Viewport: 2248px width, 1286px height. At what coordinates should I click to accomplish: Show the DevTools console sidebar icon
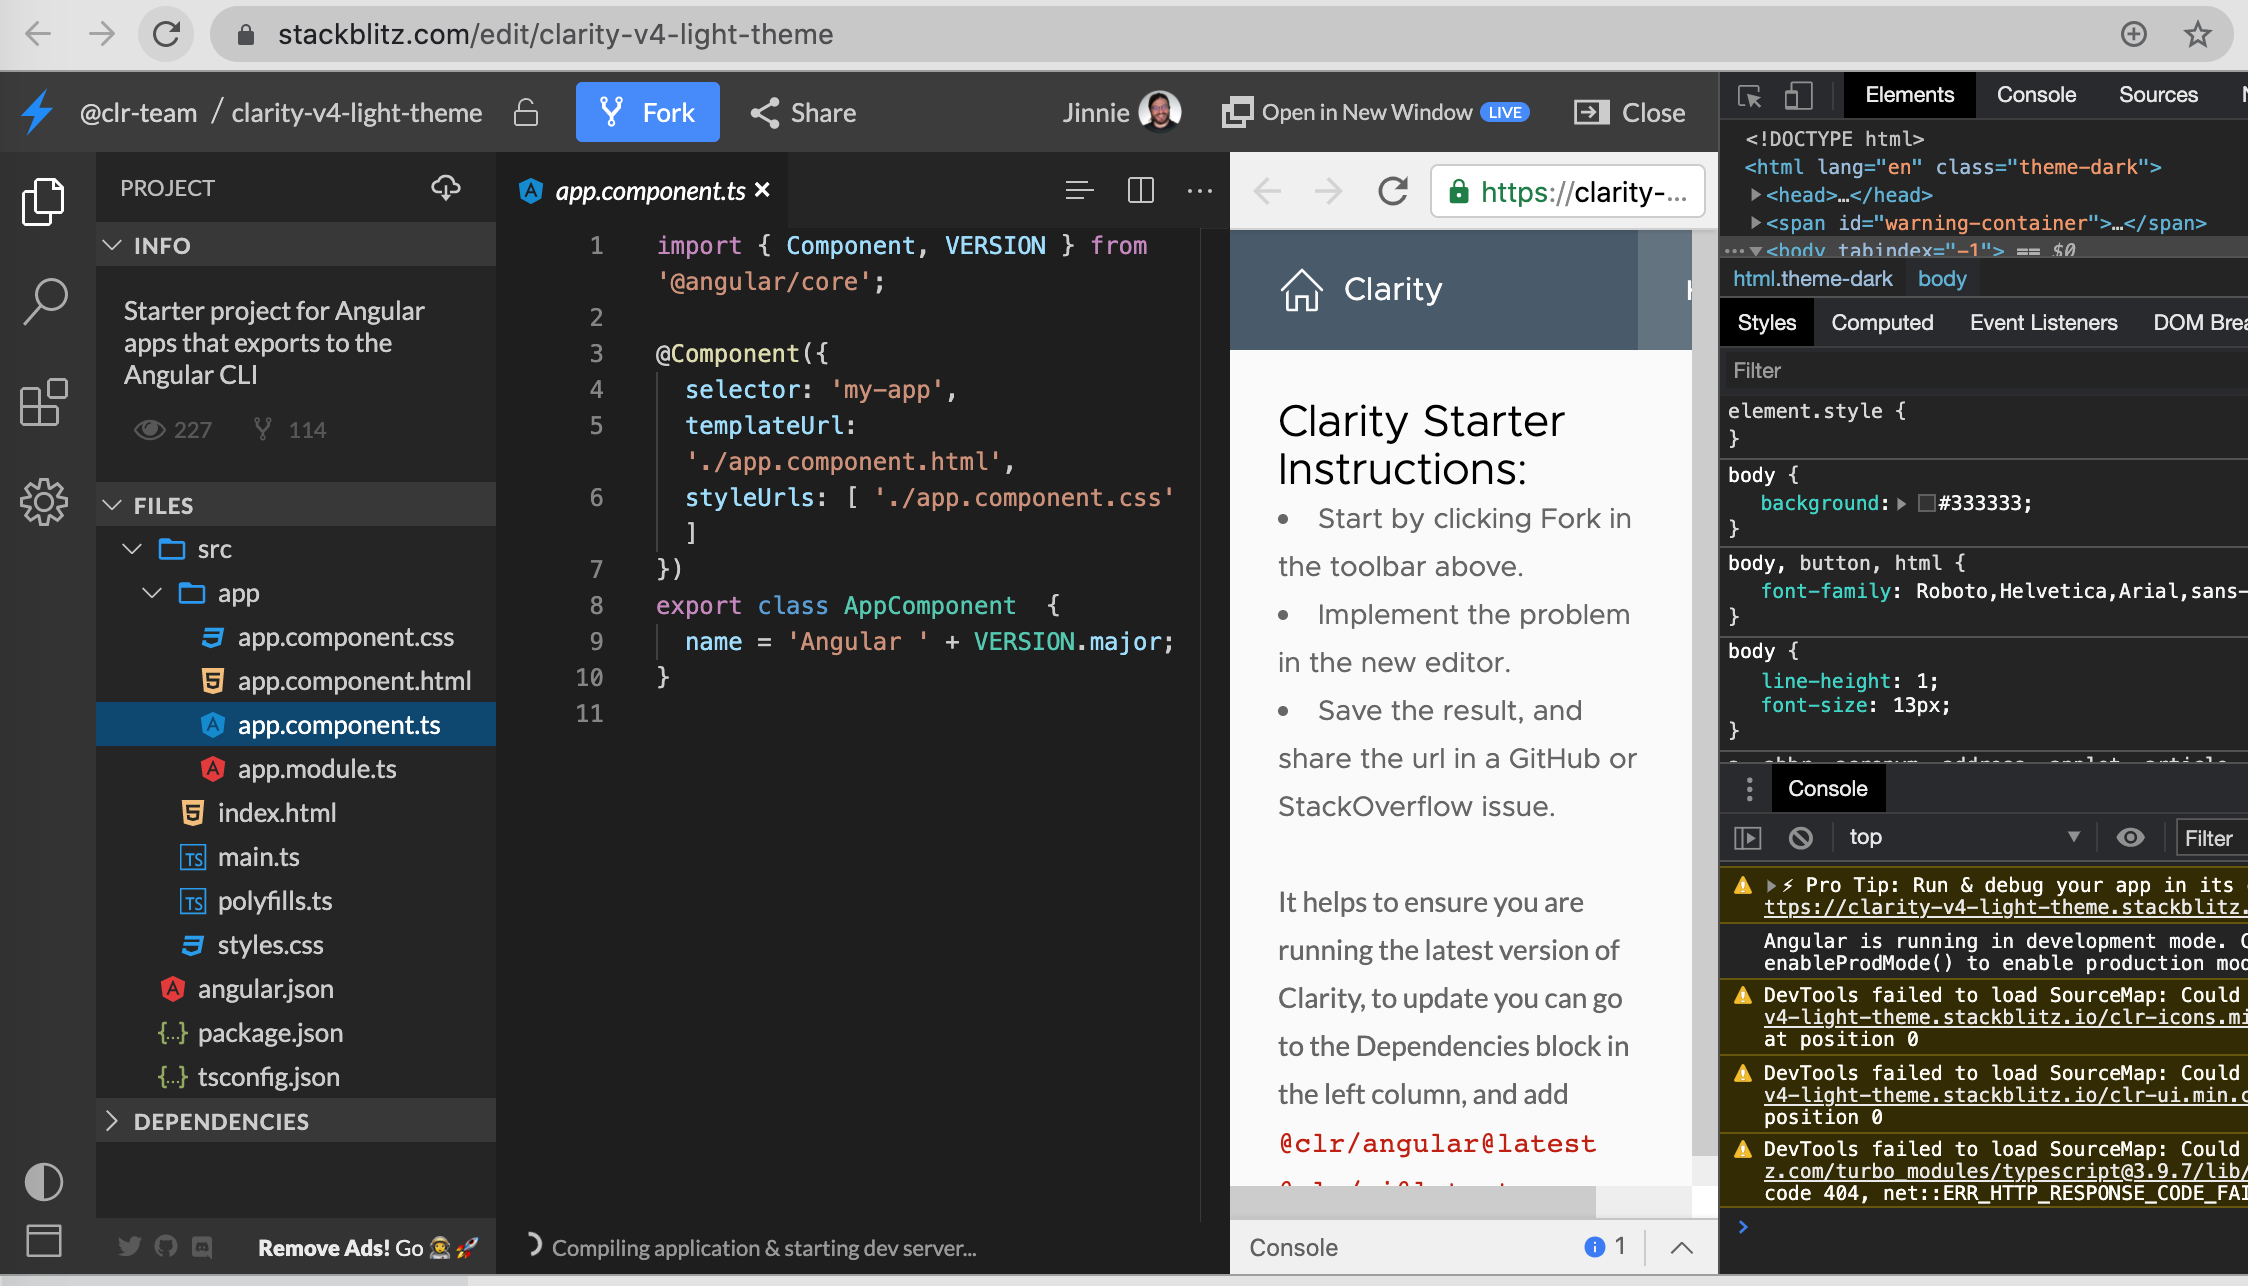(x=1747, y=837)
